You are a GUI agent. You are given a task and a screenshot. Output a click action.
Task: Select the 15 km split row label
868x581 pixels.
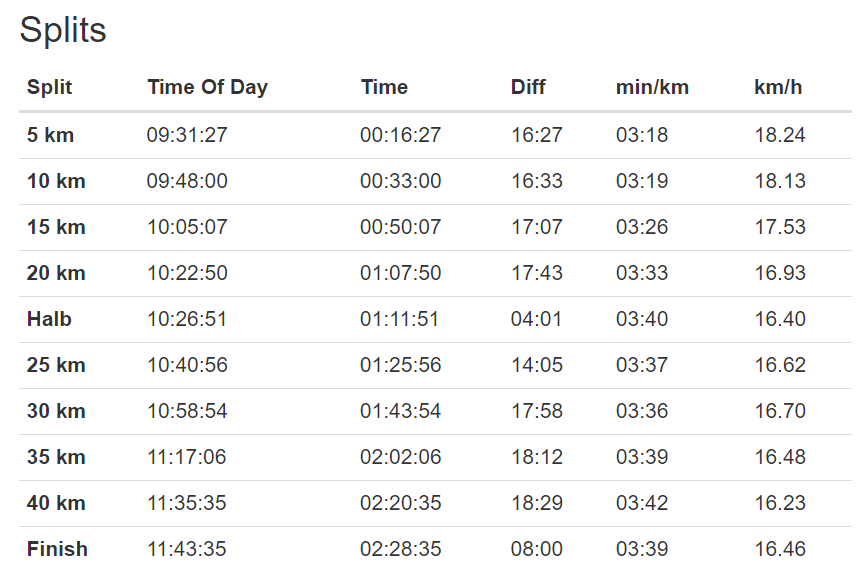click(x=55, y=227)
